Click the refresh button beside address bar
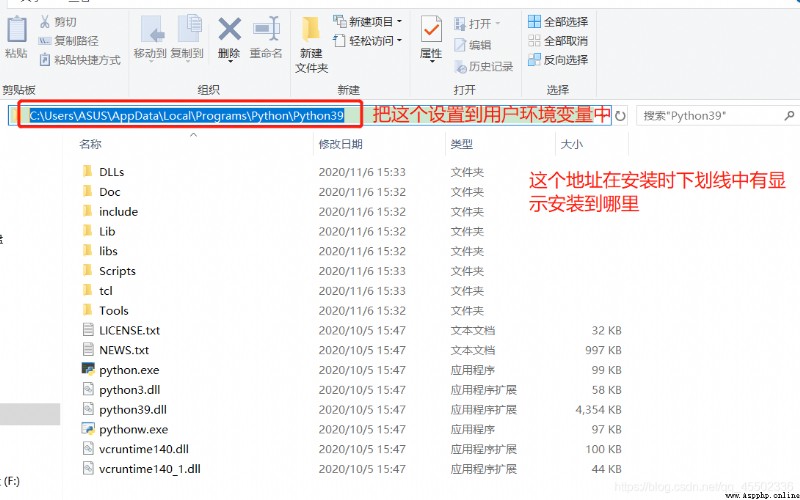This screenshot has width=800, height=500. (x=620, y=116)
